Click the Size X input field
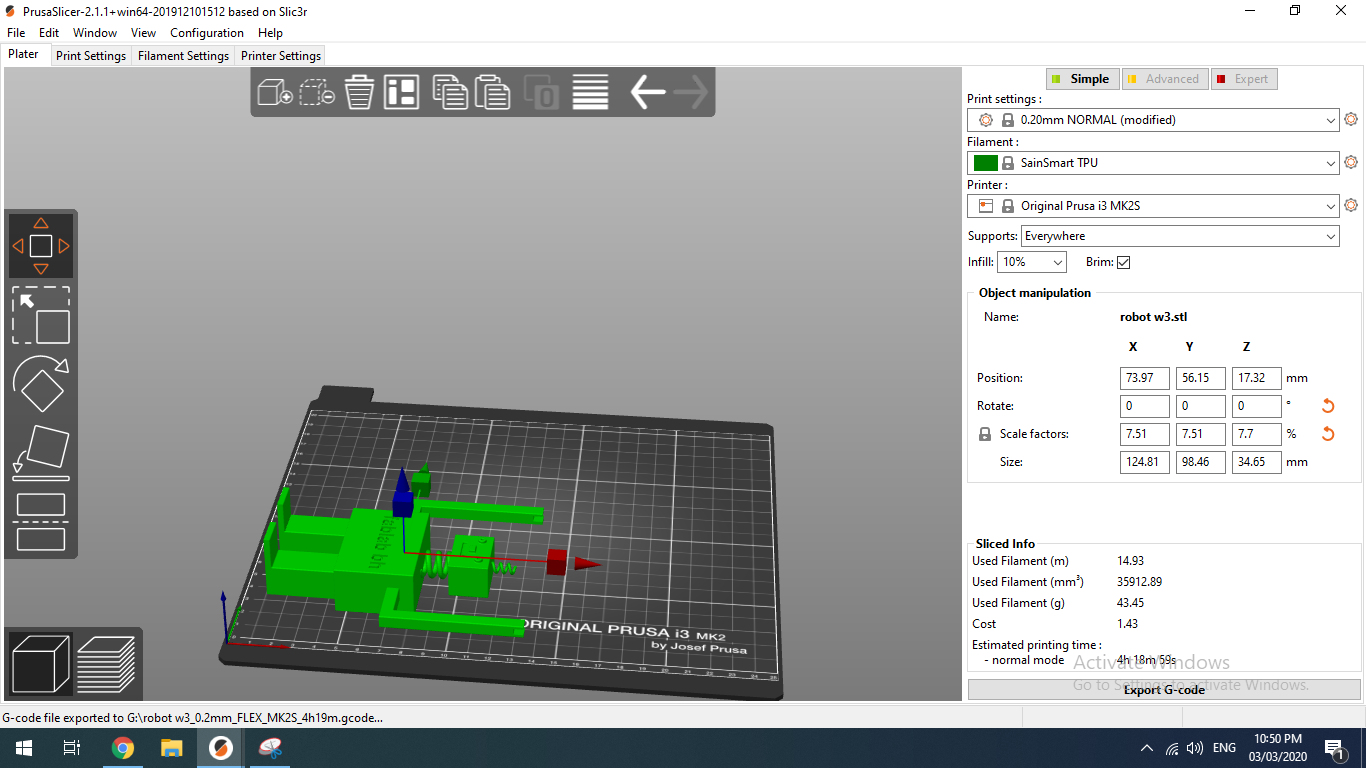The height and width of the screenshot is (768, 1366). (x=1145, y=462)
